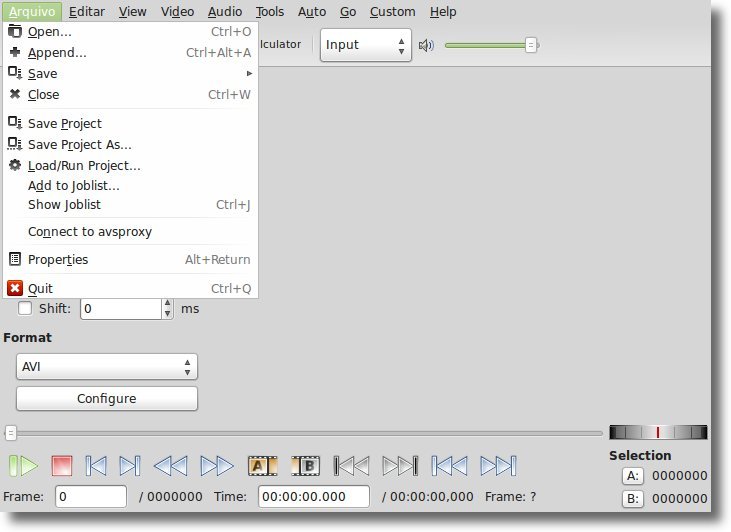Choose Add to Joblist...

[x=131, y=185]
